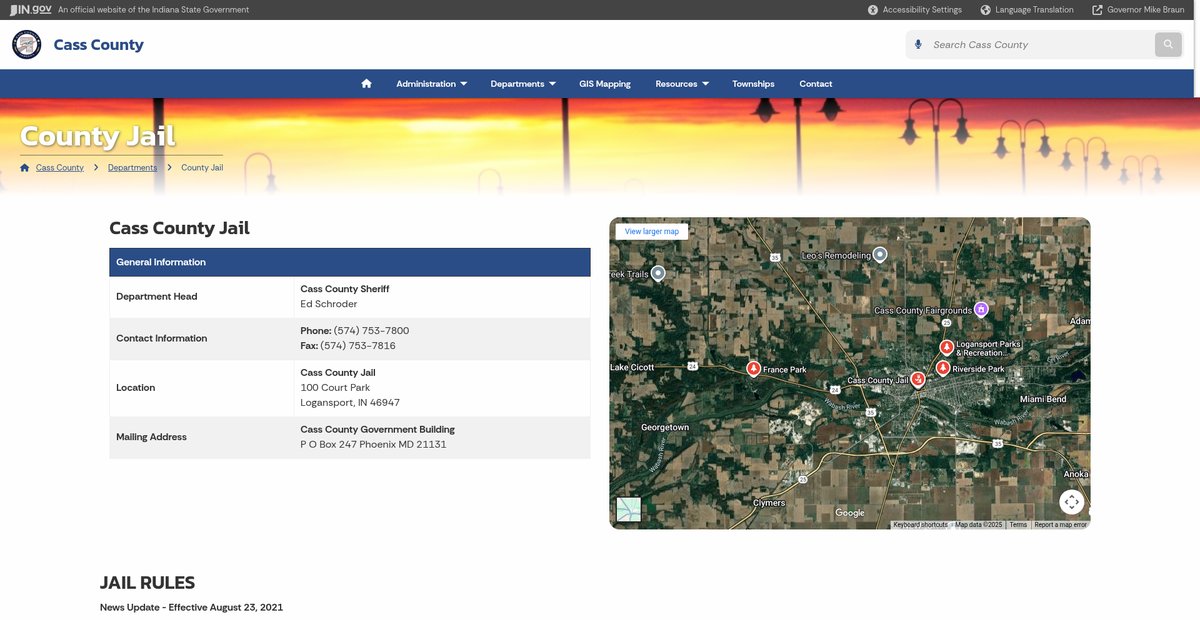This screenshot has height=620, width=1200.
Task: Click the Logansport, IN 46947 line
Action: pyautogui.click(x=350, y=403)
